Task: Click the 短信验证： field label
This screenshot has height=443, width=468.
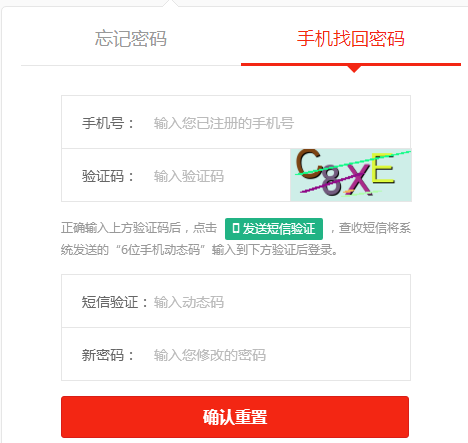Action: pos(115,302)
